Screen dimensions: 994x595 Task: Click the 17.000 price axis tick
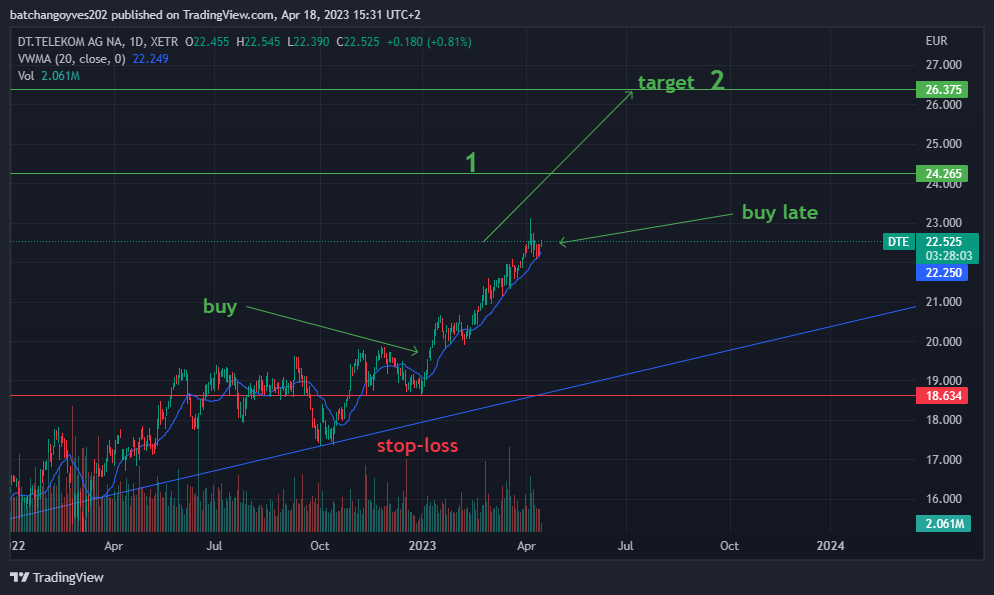[943, 459]
